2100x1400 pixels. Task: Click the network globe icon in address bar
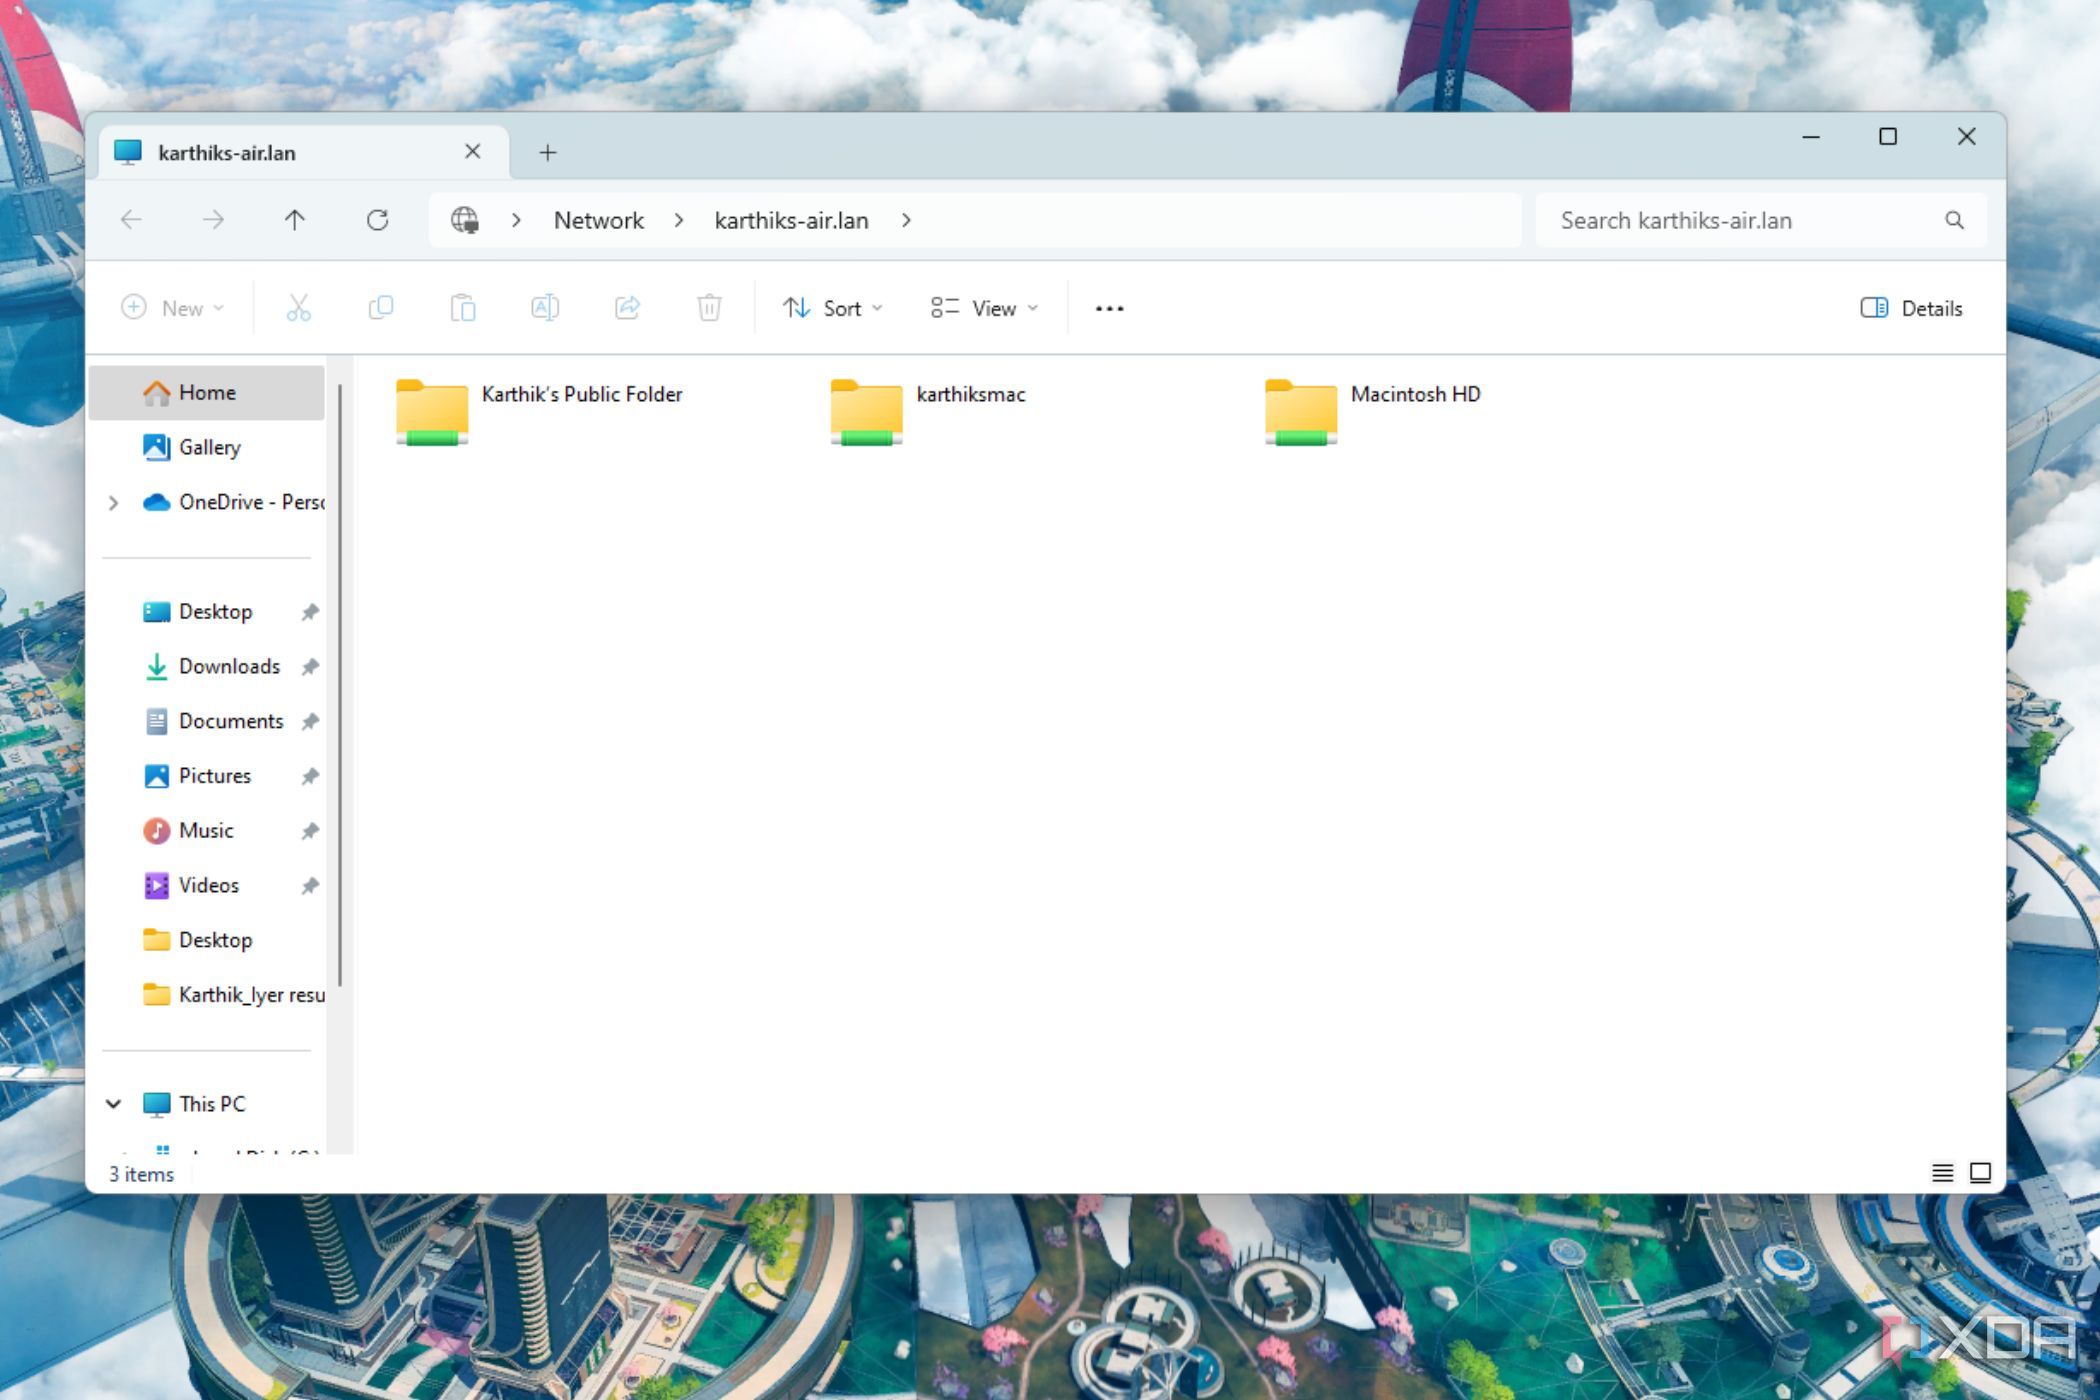point(464,220)
